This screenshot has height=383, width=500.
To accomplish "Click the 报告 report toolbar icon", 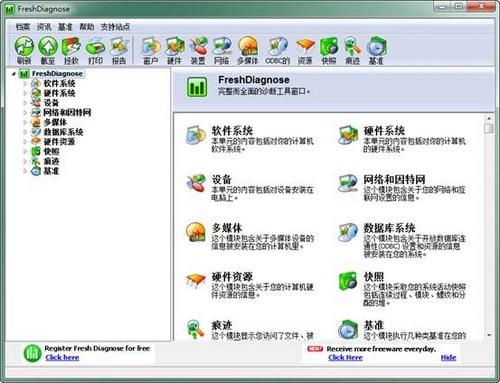I will (x=119, y=46).
